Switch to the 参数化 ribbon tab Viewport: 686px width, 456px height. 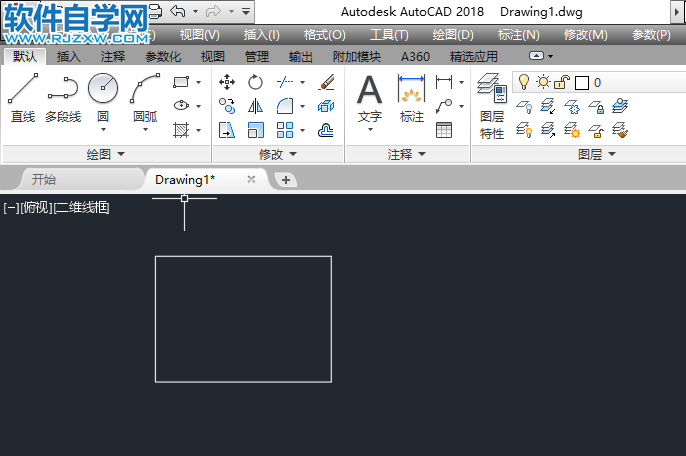[163, 56]
